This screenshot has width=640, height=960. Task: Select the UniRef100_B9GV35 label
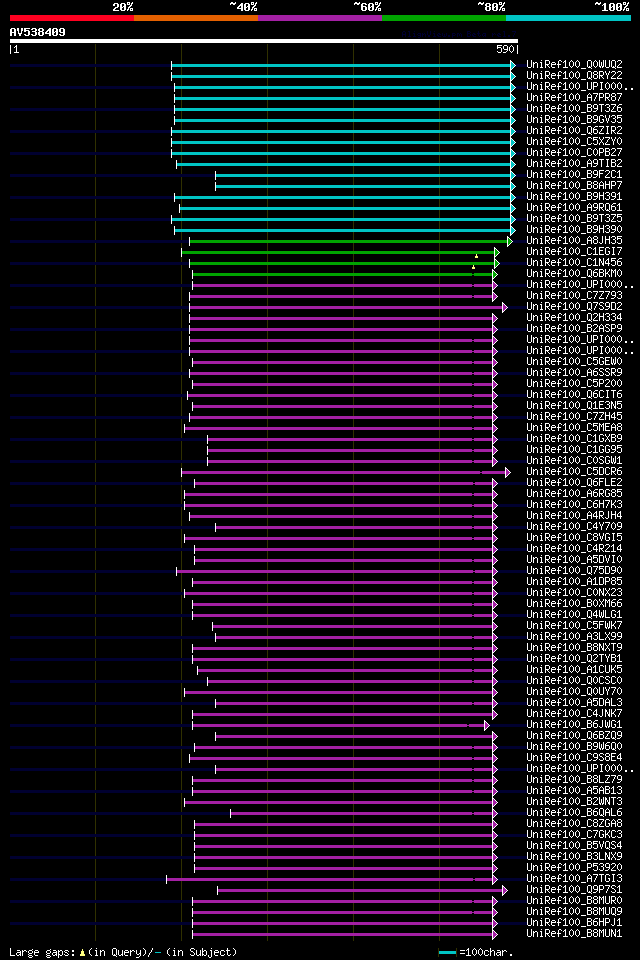click(574, 119)
